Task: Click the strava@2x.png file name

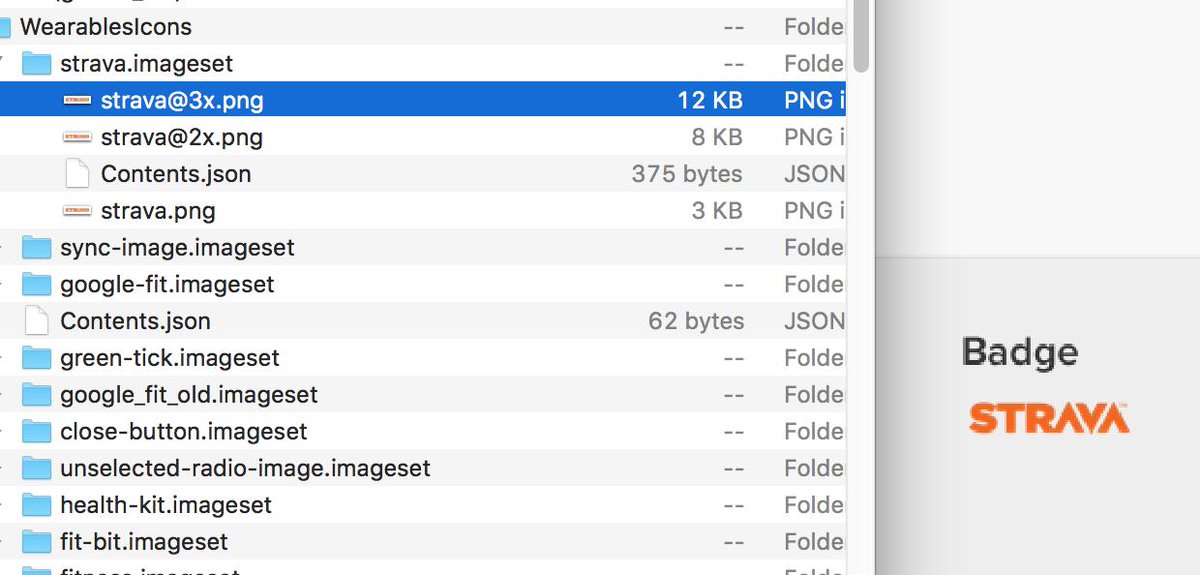Action: click(182, 137)
